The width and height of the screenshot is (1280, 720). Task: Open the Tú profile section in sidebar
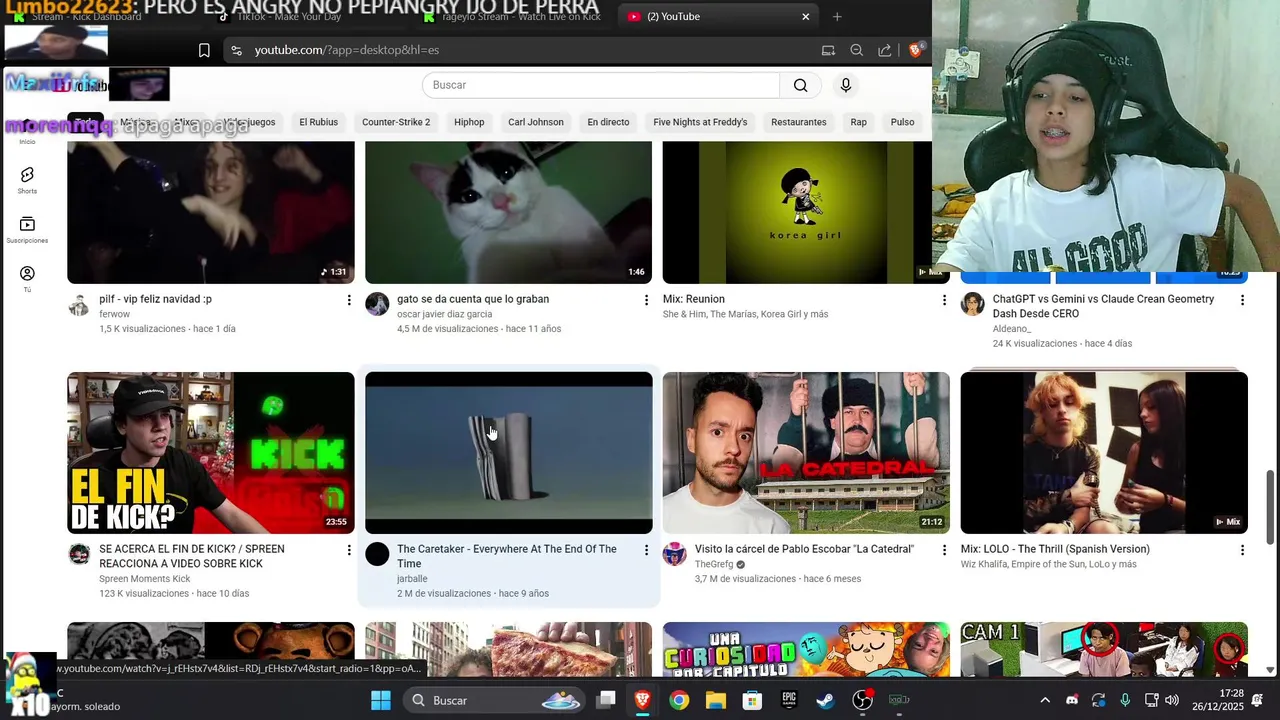27,279
